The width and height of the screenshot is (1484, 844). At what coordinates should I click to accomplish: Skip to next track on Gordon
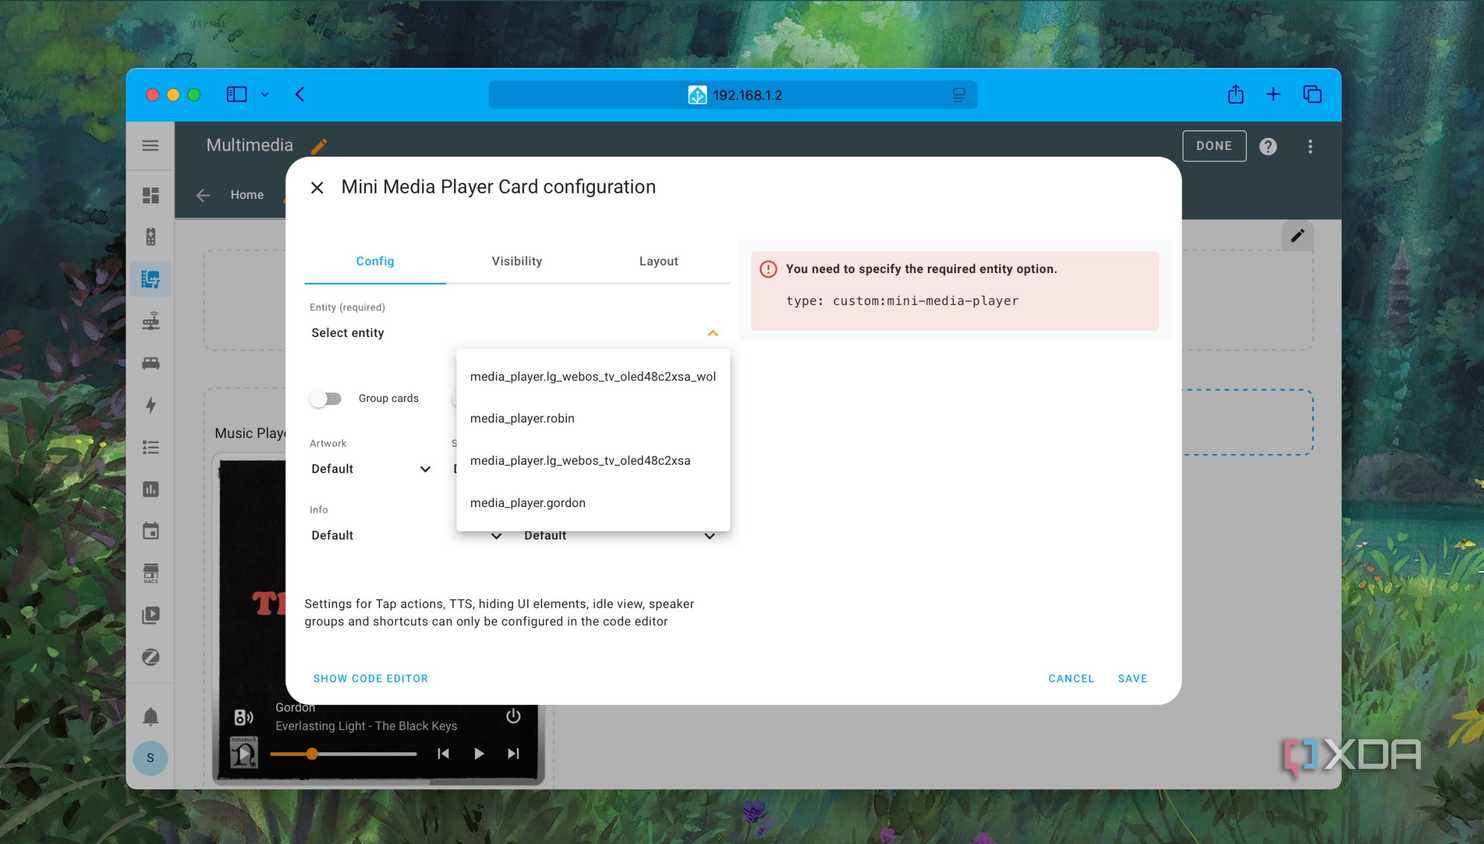coord(513,754)
